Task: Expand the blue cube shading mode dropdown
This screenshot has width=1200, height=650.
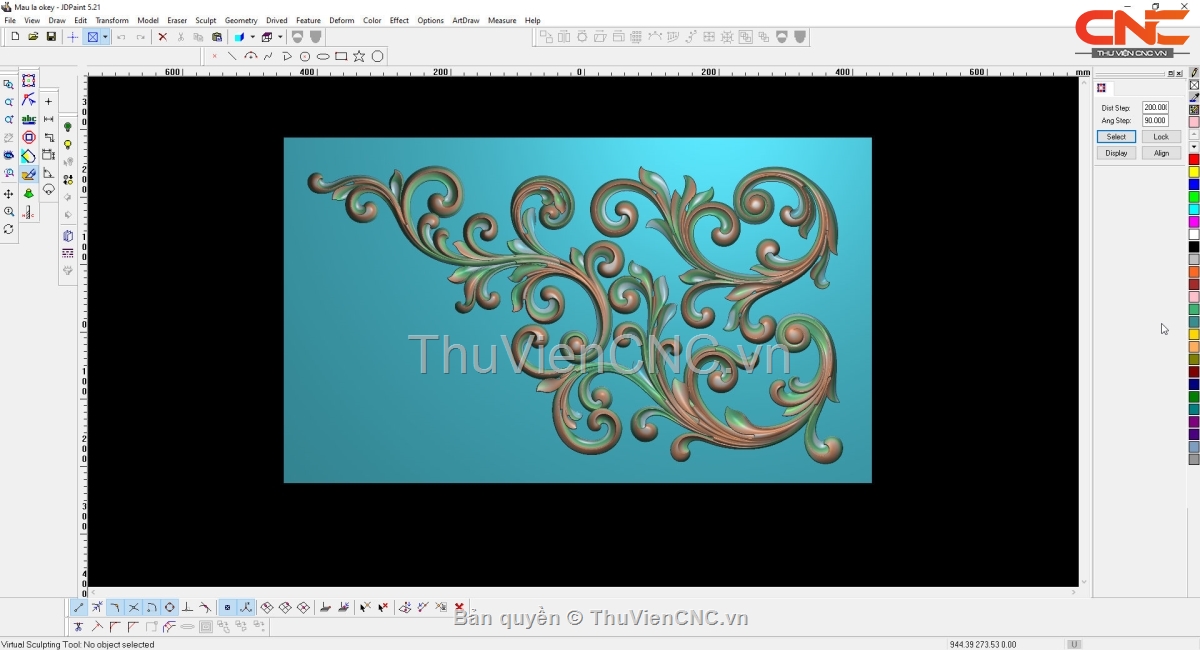Action: (252, 37)
